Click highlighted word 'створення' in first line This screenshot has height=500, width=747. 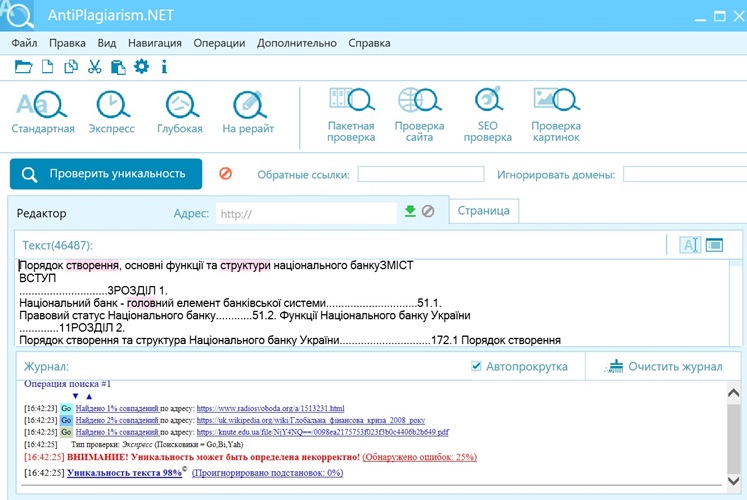pos(92,265)
